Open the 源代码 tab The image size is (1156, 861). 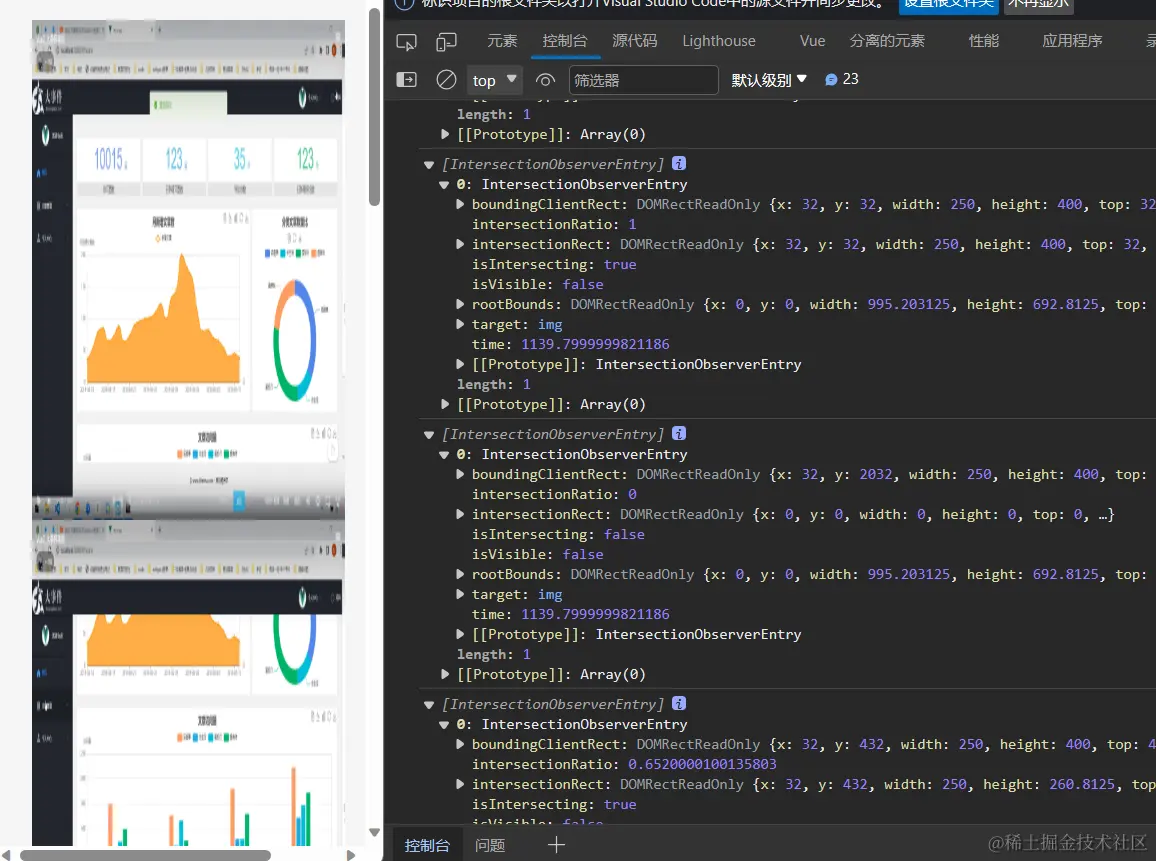635,41
